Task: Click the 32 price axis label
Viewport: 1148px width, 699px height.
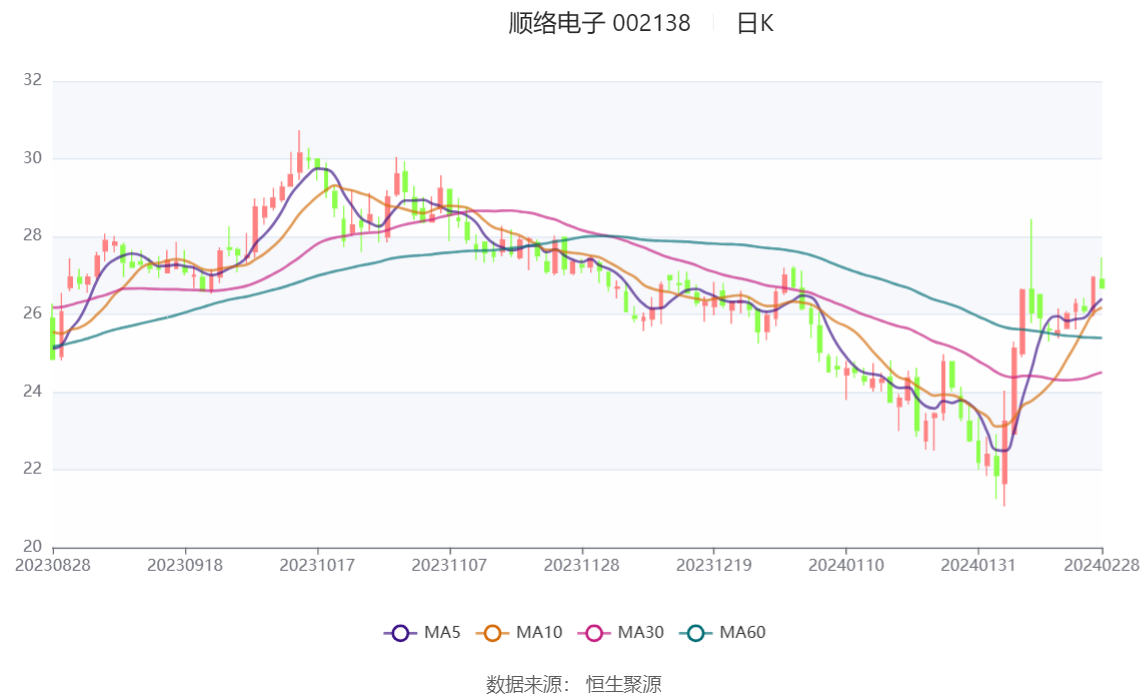Action: pyautogui.click(x=32, y=80)
